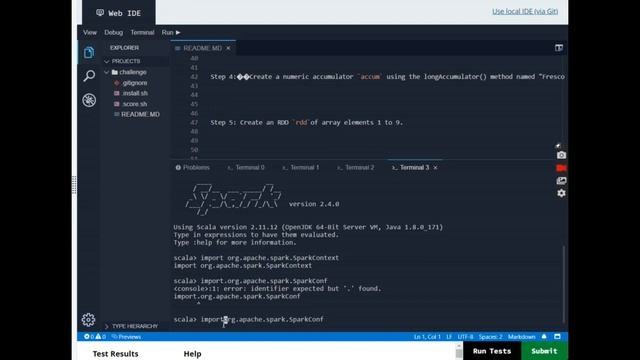
Task: Collapse the challenge folder
Action: click(107, 72)
